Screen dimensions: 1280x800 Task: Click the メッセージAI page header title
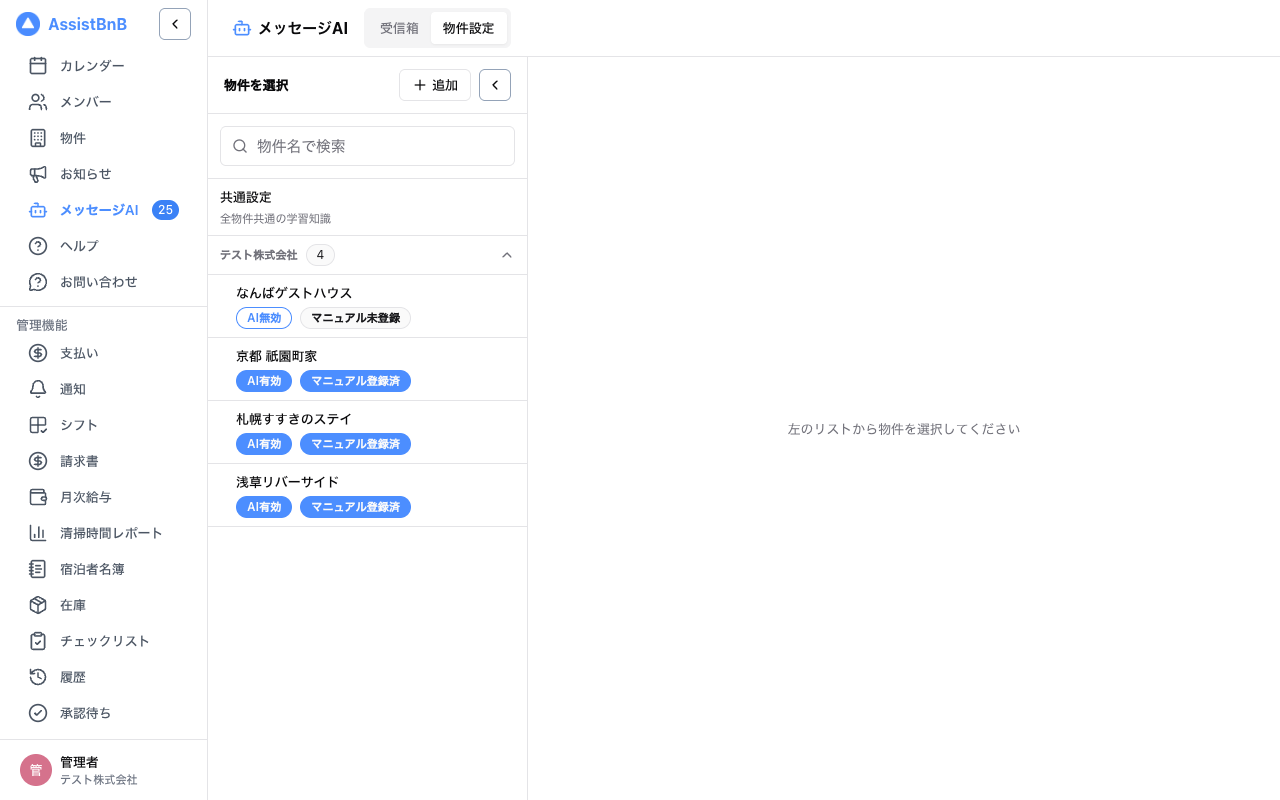coord(303,28)
